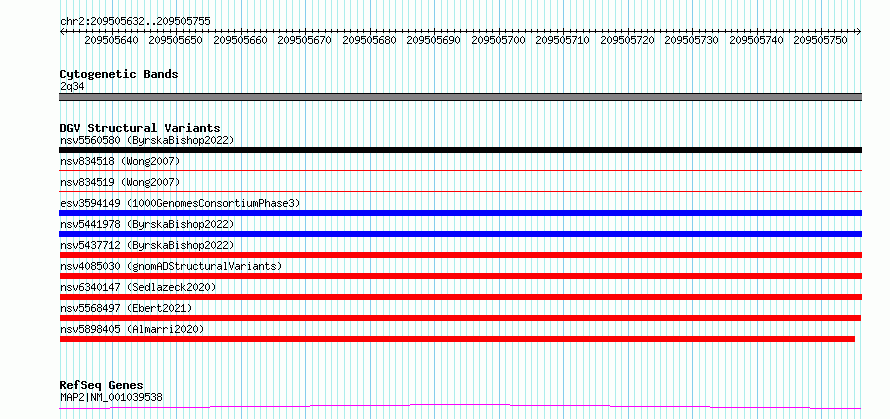The image size is (890, 419).
Task: Click label nsv834519 (Wong2007)
Action: pos(120,182)
